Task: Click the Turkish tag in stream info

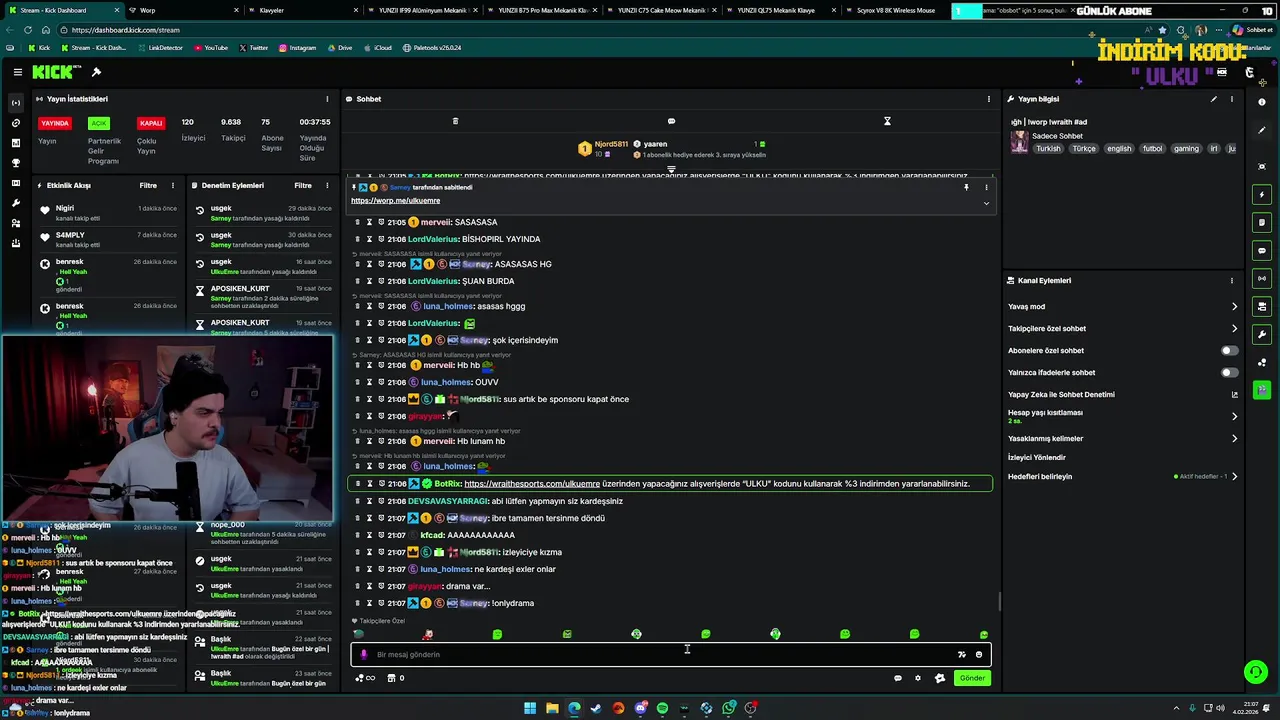Action: click(x=1048, y=148)
